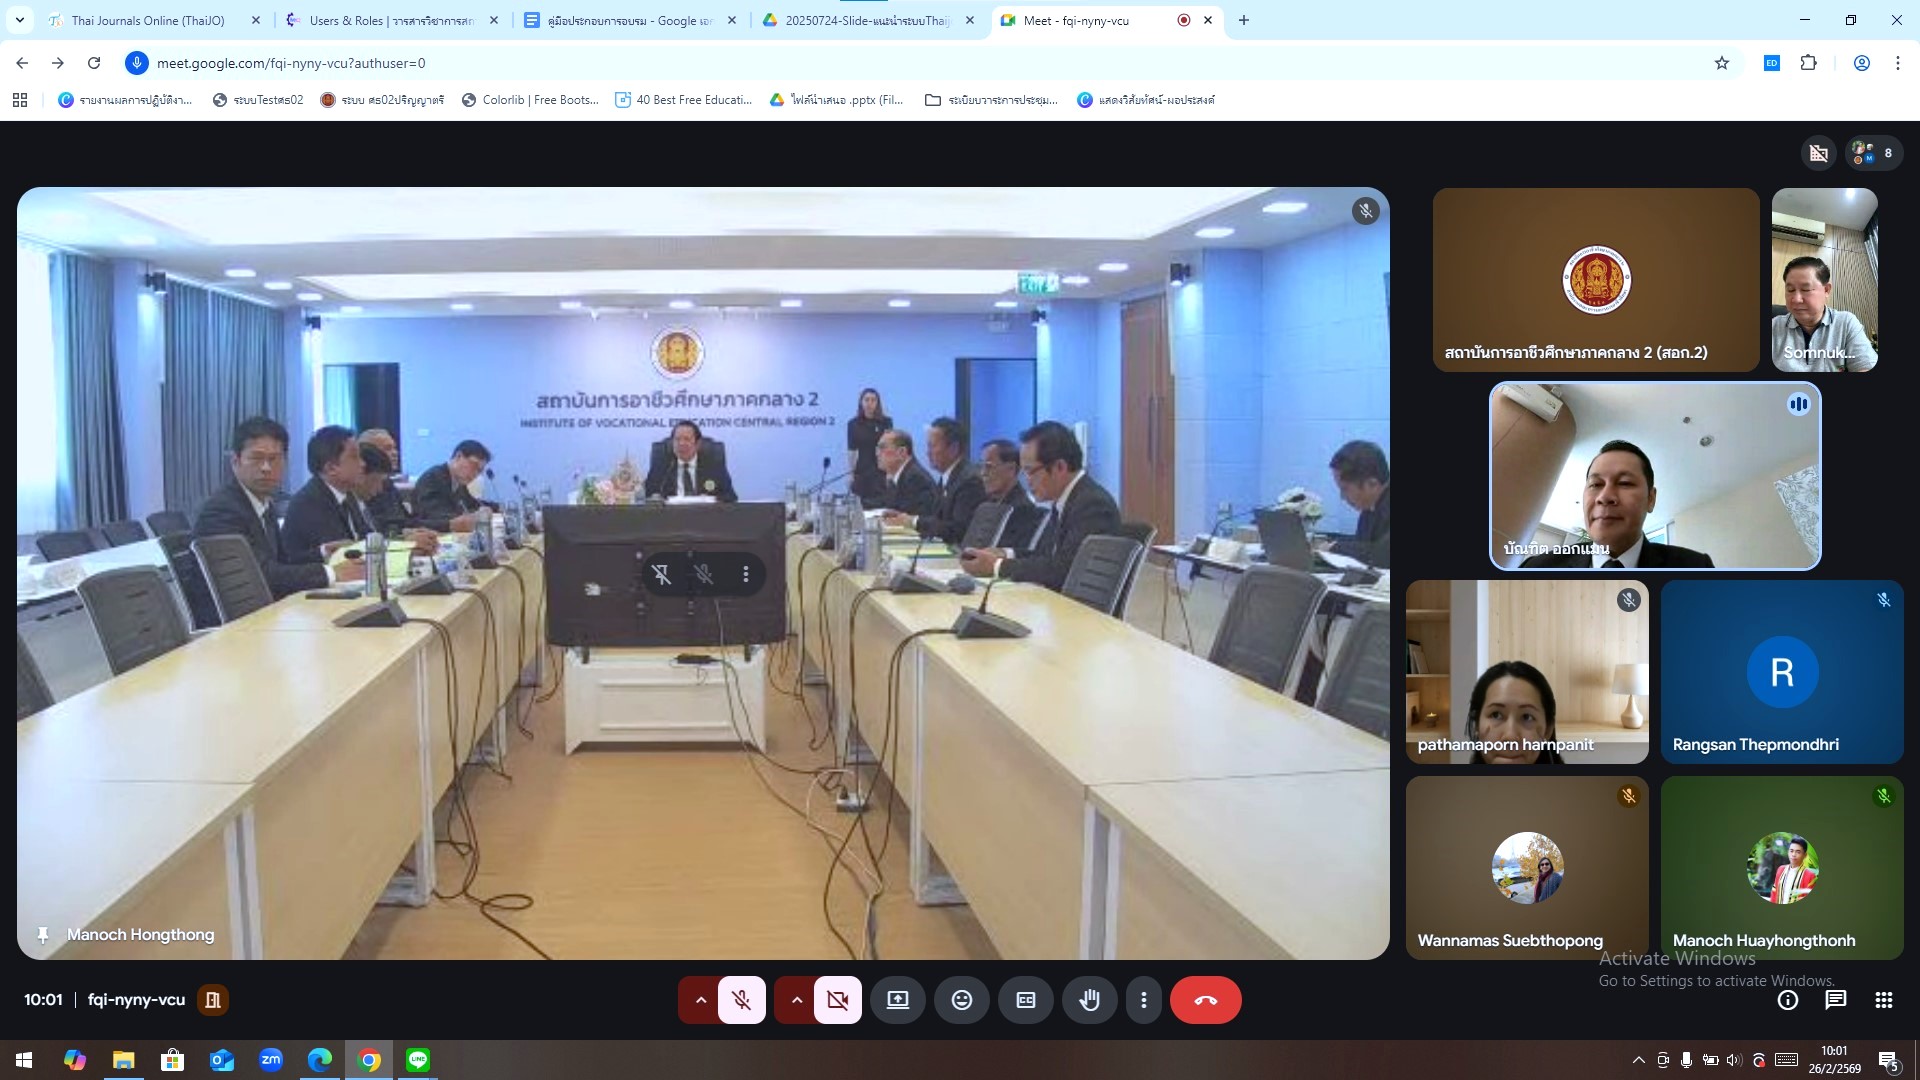Expand the audio settings arrow beside the microphone

[700, 1000]
